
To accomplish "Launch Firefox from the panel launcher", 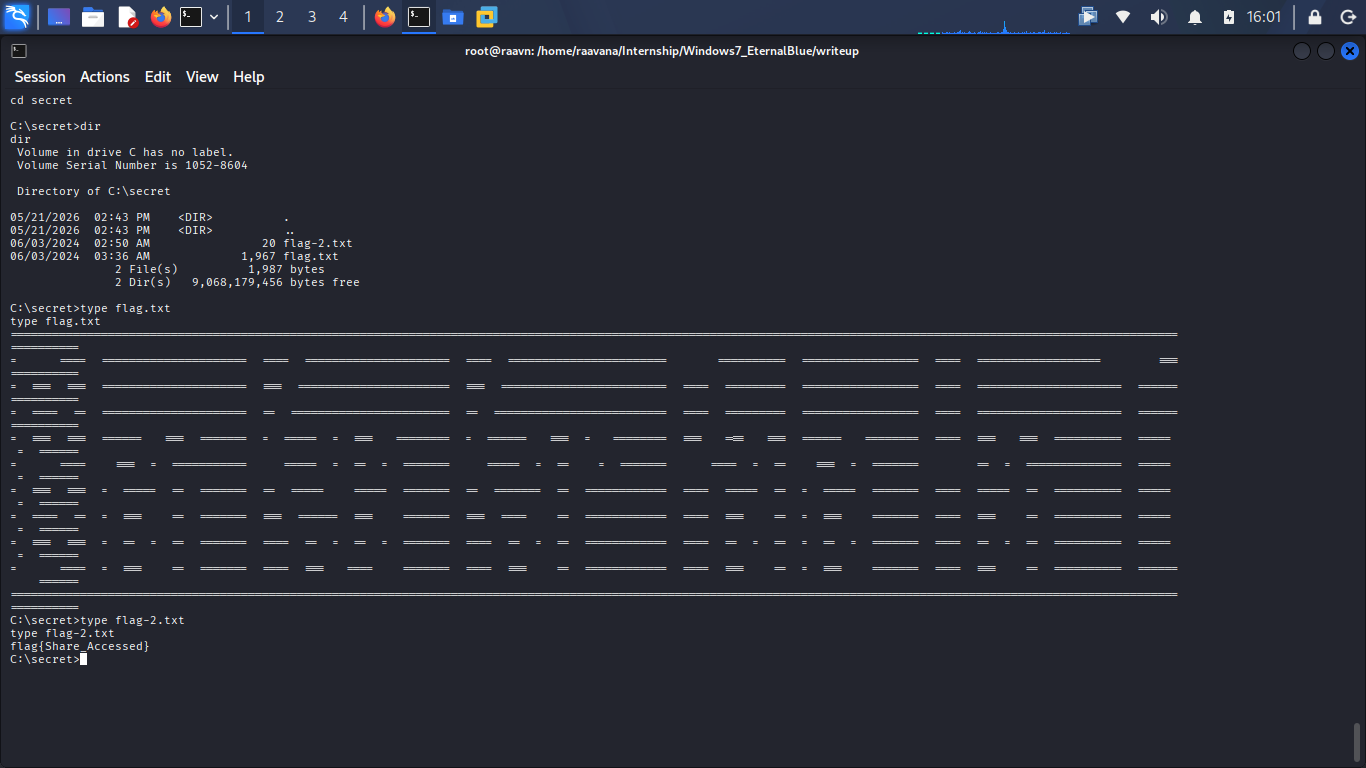I will coord(160,17).
